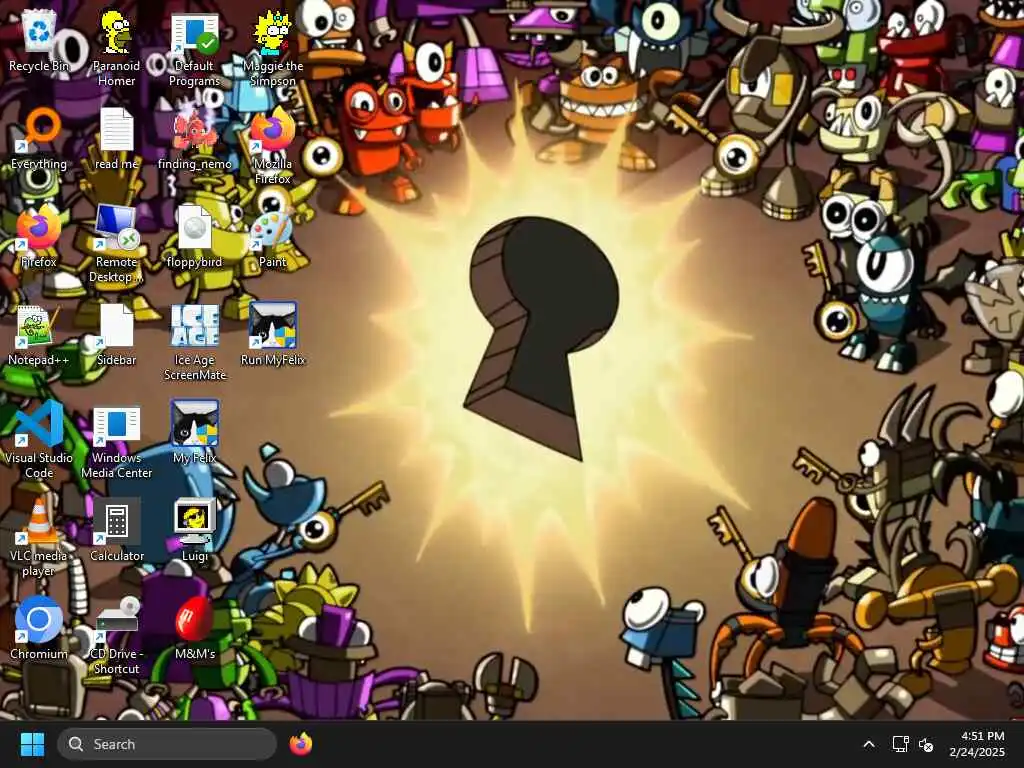
Task: Select the My Felix icon
Action: point(195,432)
